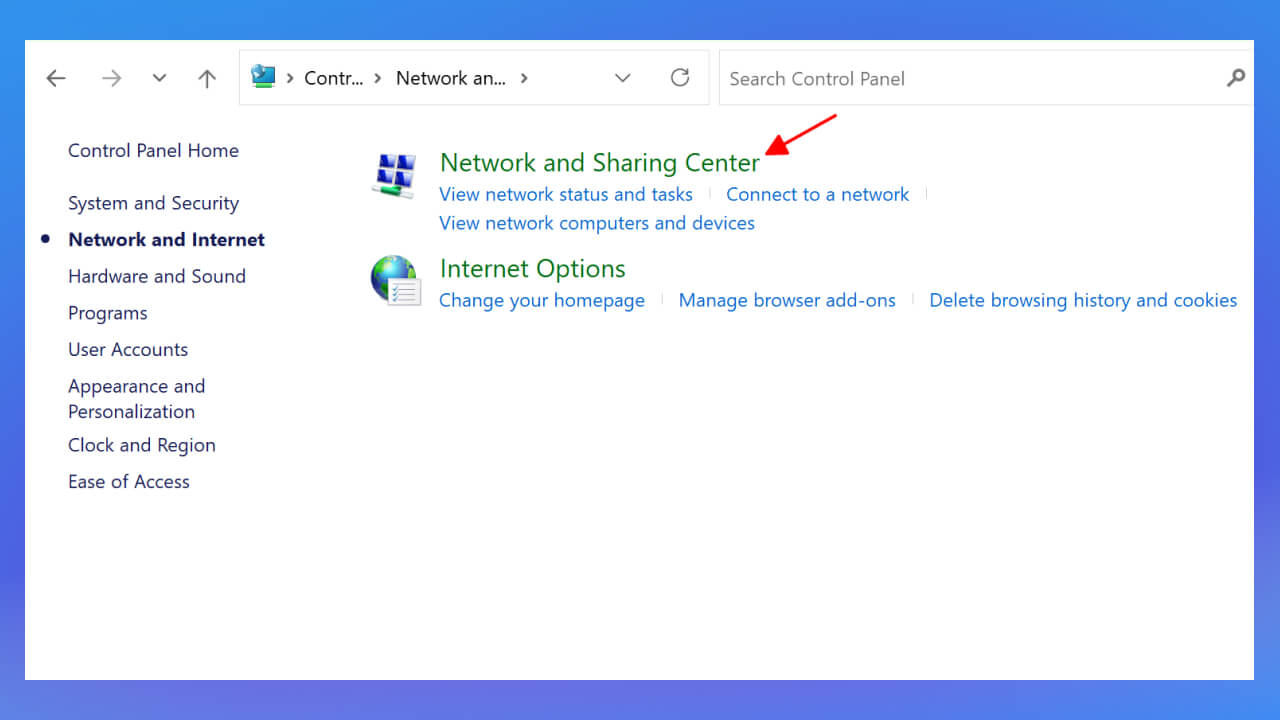This screenshot has width=1280, height=720.
Task: Expand root chevron before 'Contr...' breadcrumb
Action: click(x=290, y=78)
